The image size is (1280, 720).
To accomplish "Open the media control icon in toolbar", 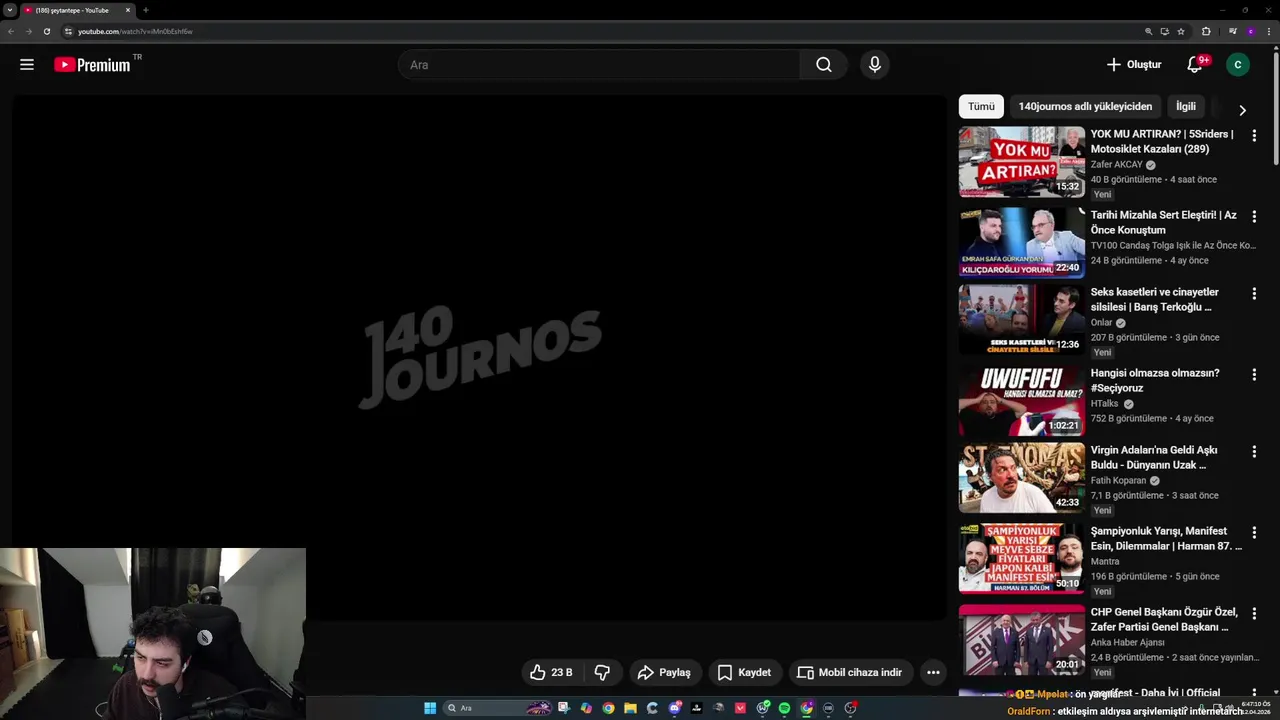I will [1232, 31].
